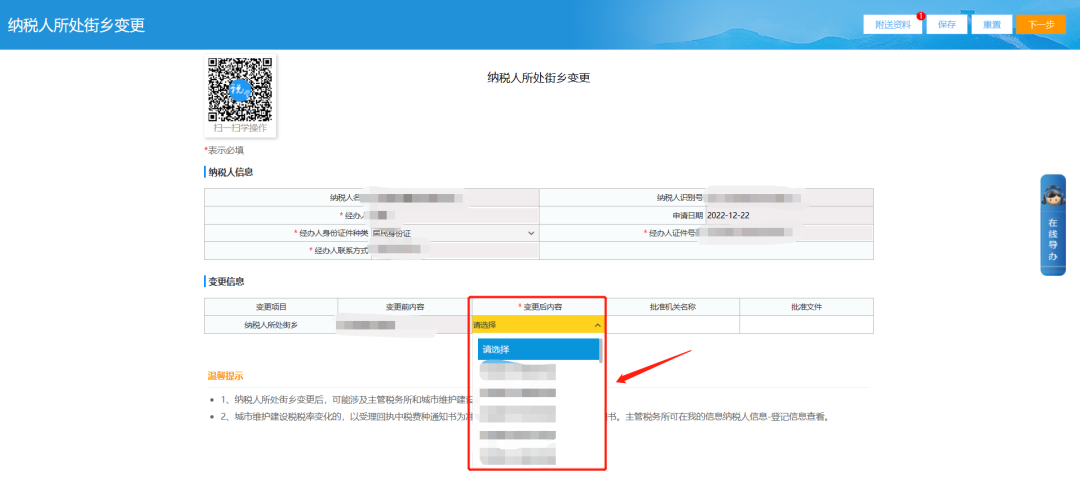Save the form with 保存 button
The height and width of the screenshot is (493, 1080).
[x=947, y=24]
